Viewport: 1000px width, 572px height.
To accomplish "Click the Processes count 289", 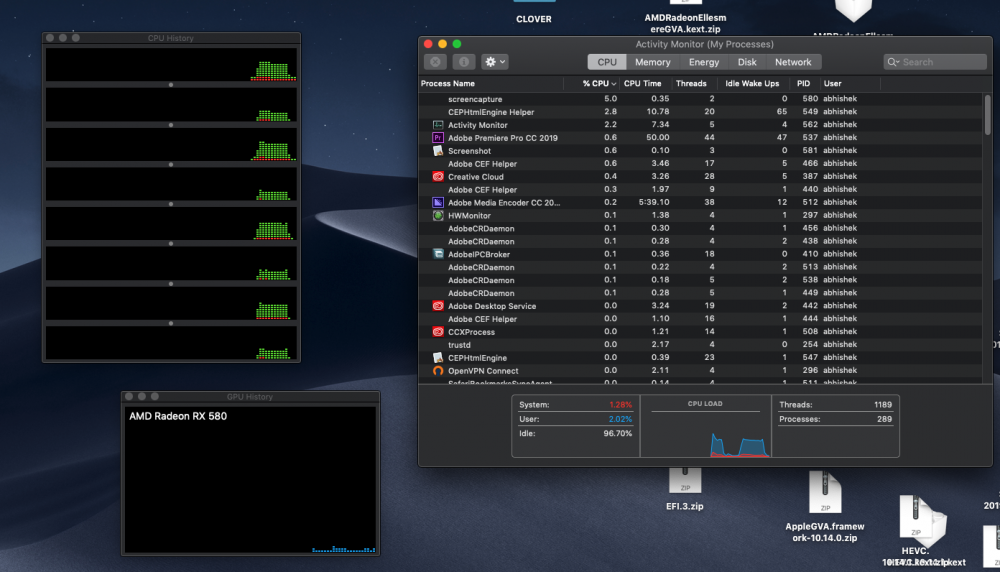I will [x=884, y=419].
